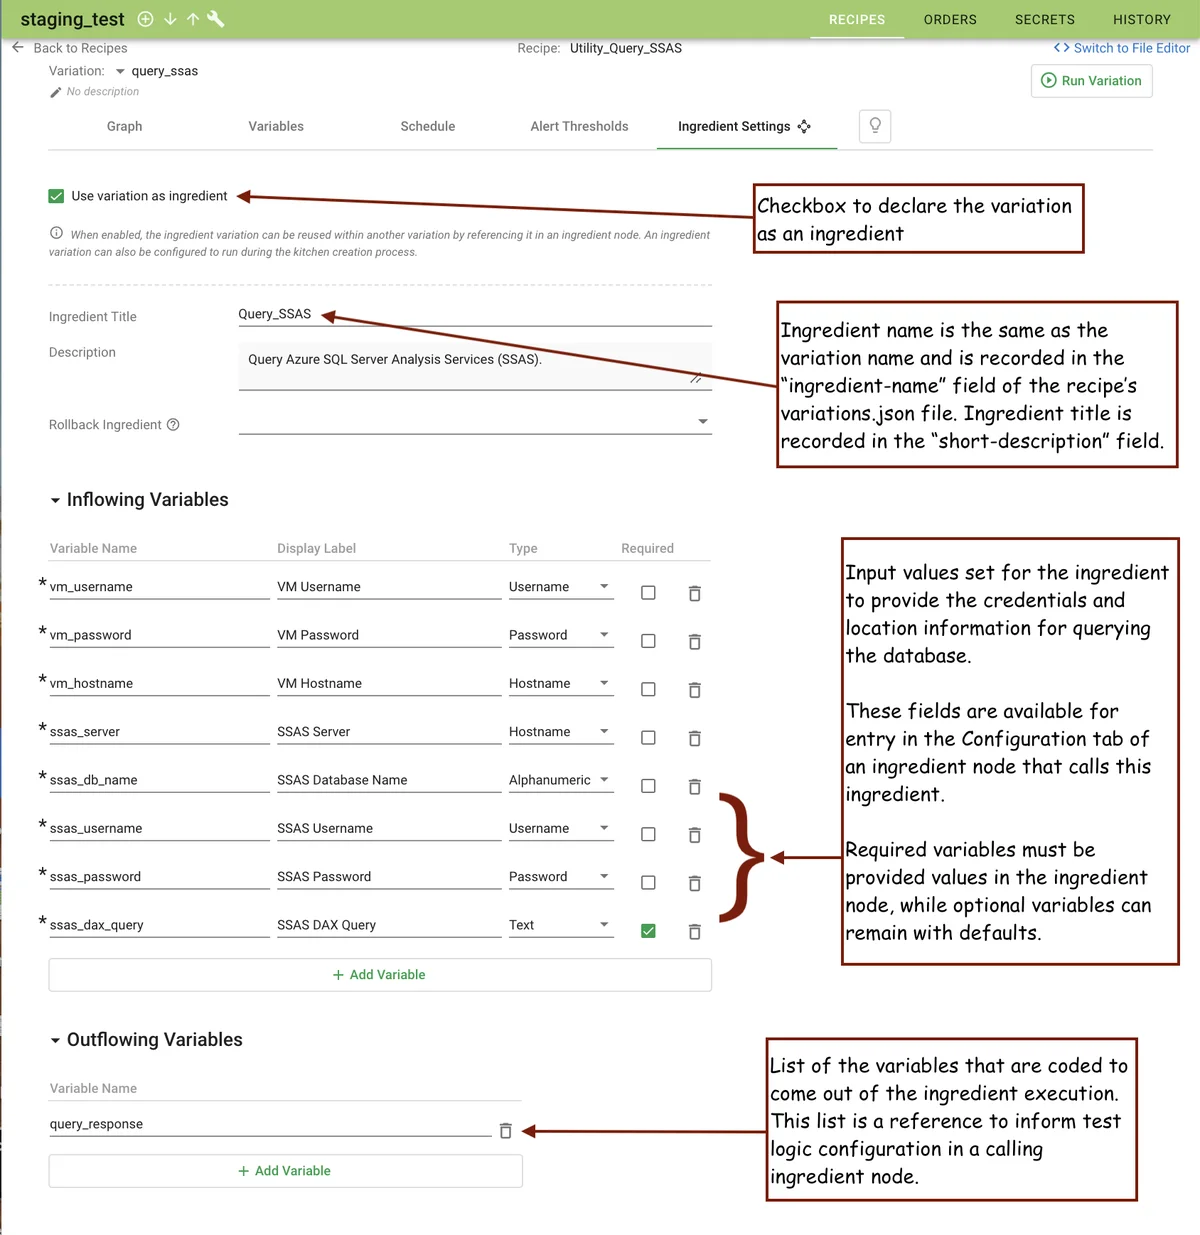Click the Run Variation button
Screen dimensions: 1200x1235
pyautogui.click(x=1091, y=81)
